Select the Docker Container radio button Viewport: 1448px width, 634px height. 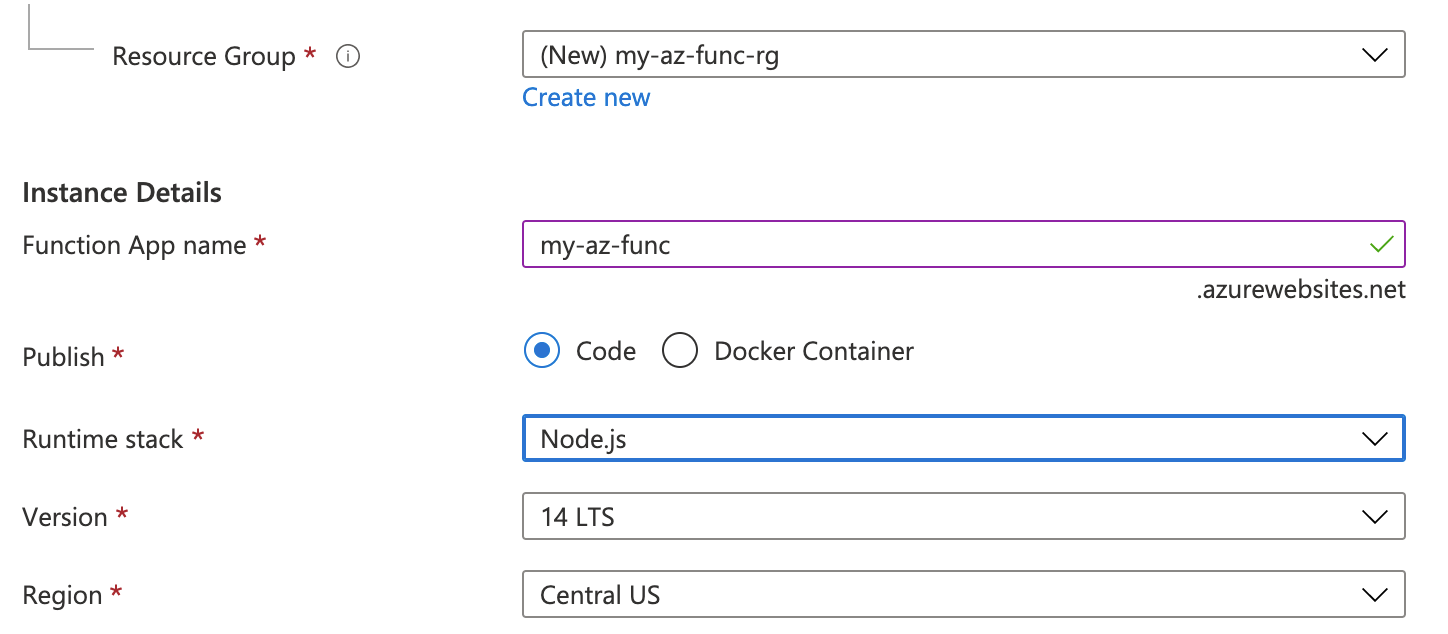click(680, 351)
